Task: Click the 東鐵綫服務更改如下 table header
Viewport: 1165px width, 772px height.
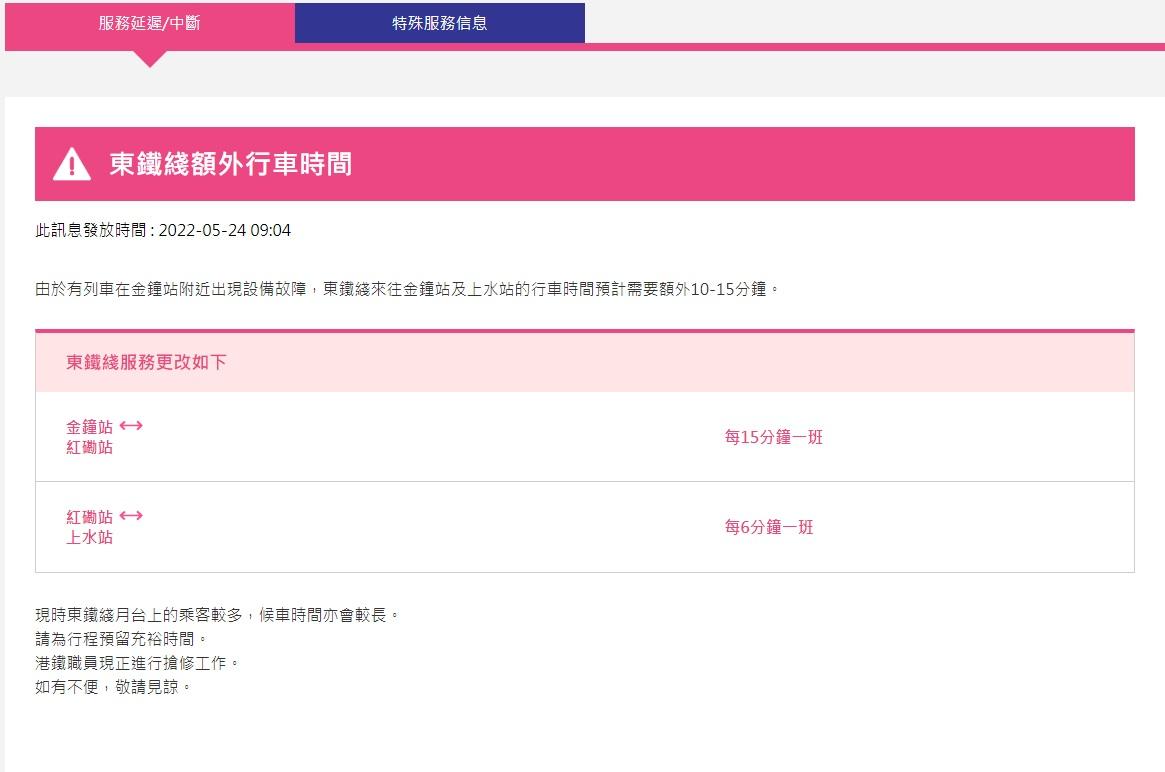Action: [146, 362]
